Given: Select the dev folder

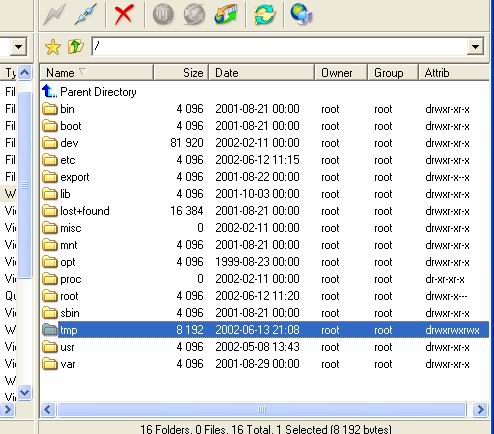Looking at the screenshot, I should pyautogui.click(x=265, y=143).
